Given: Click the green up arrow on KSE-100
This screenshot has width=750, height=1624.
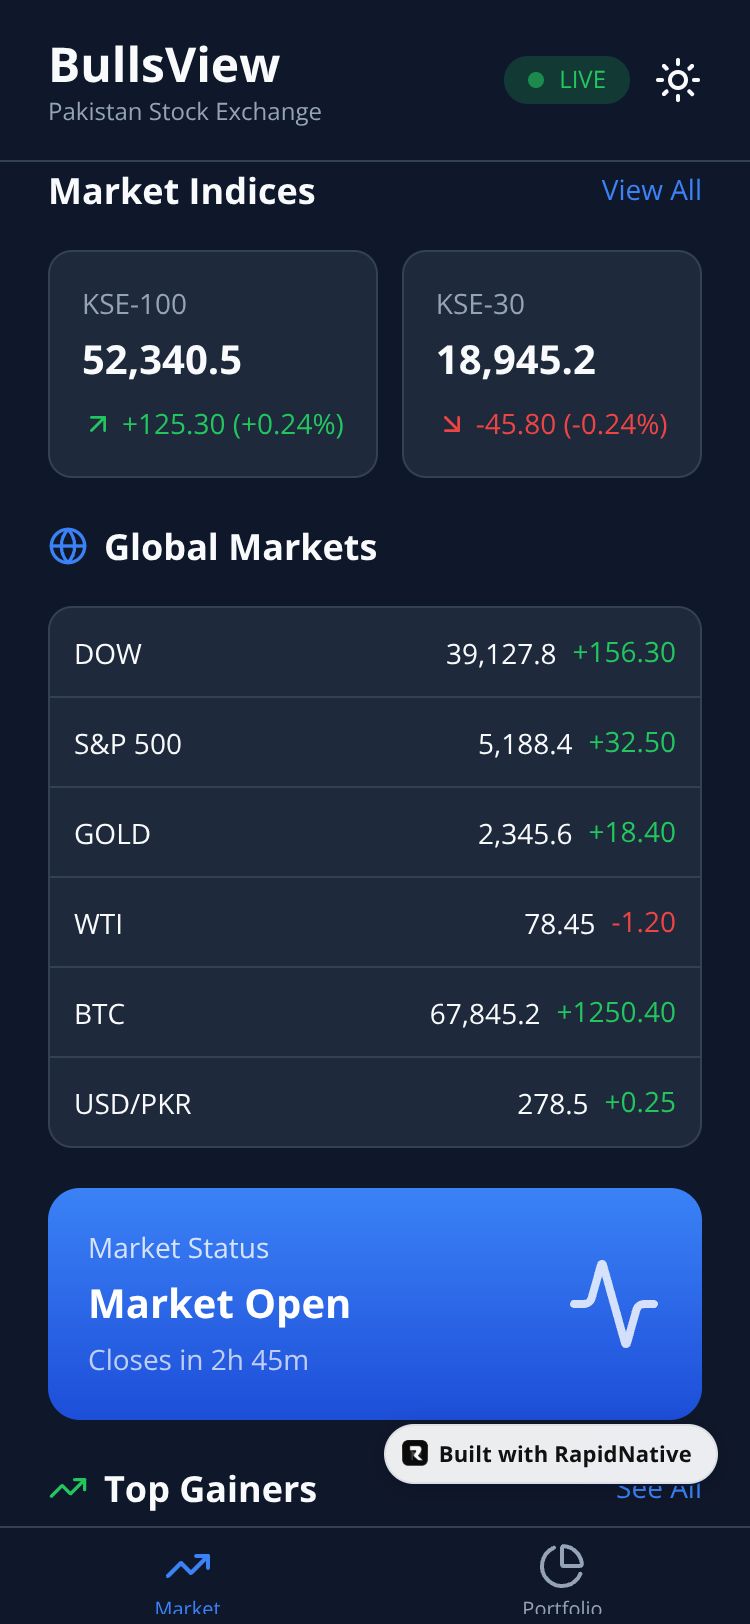Looking at the screenshot, I should coord(97,425).
